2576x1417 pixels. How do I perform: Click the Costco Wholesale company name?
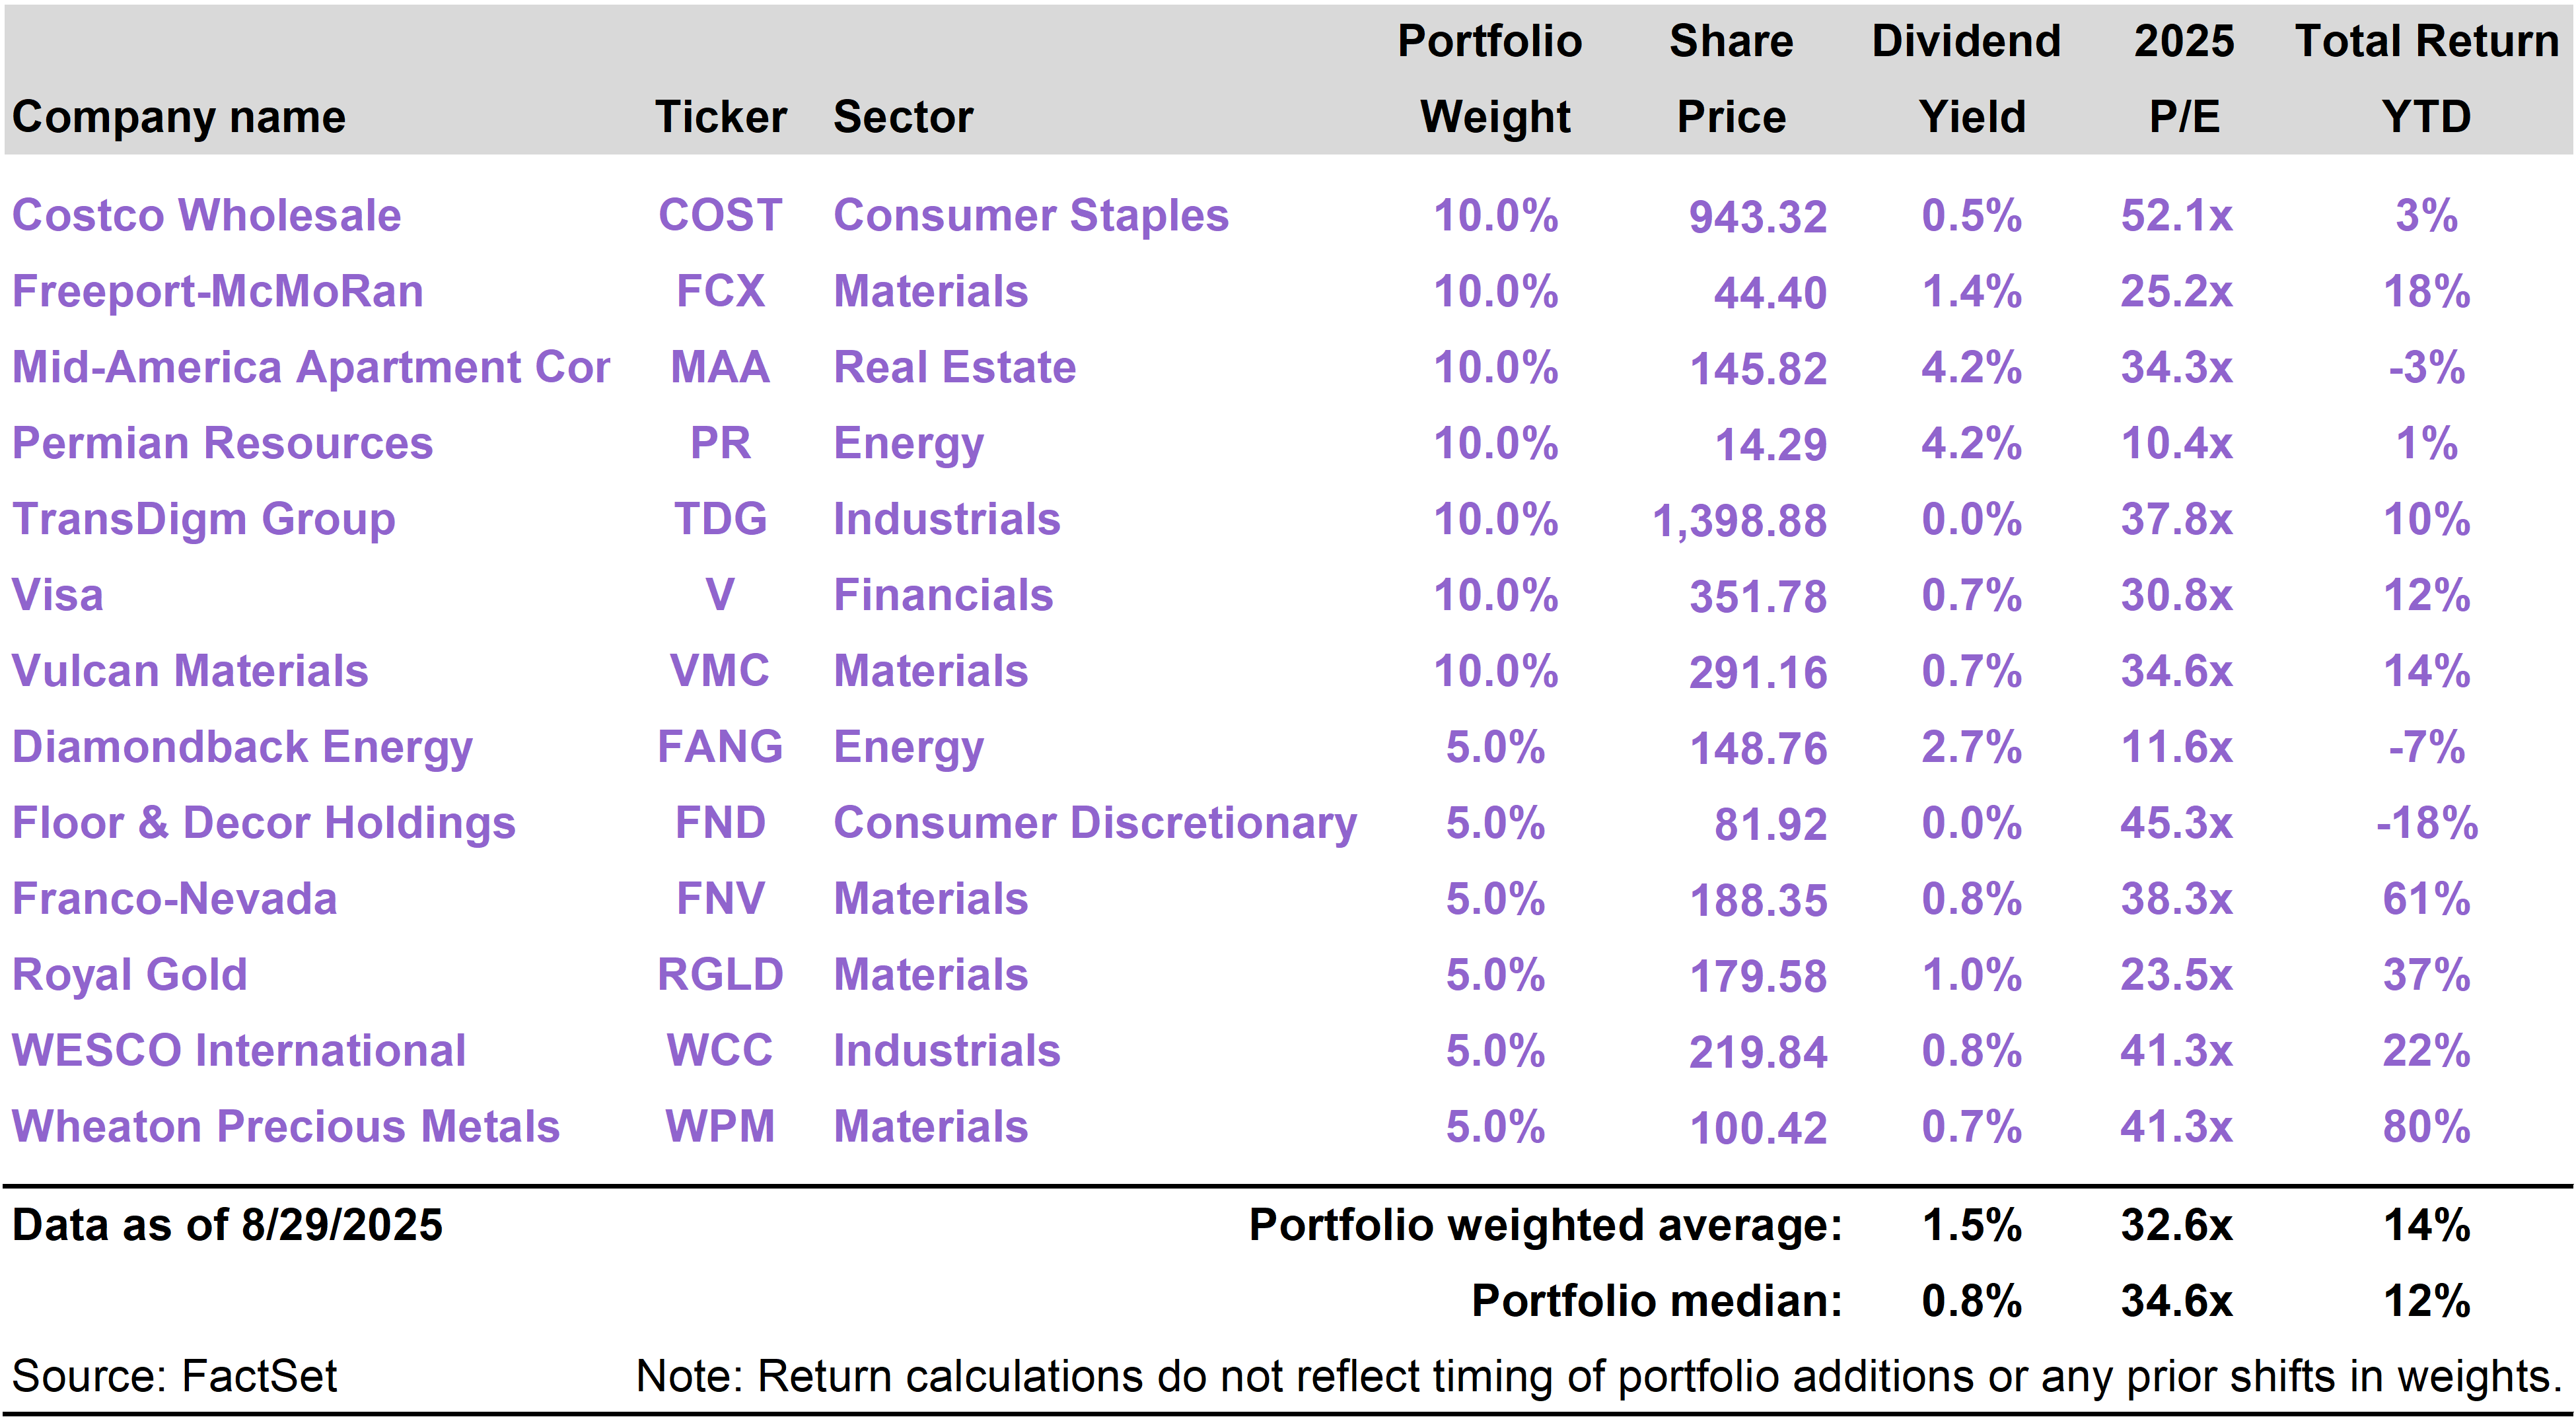pos(206,216)
